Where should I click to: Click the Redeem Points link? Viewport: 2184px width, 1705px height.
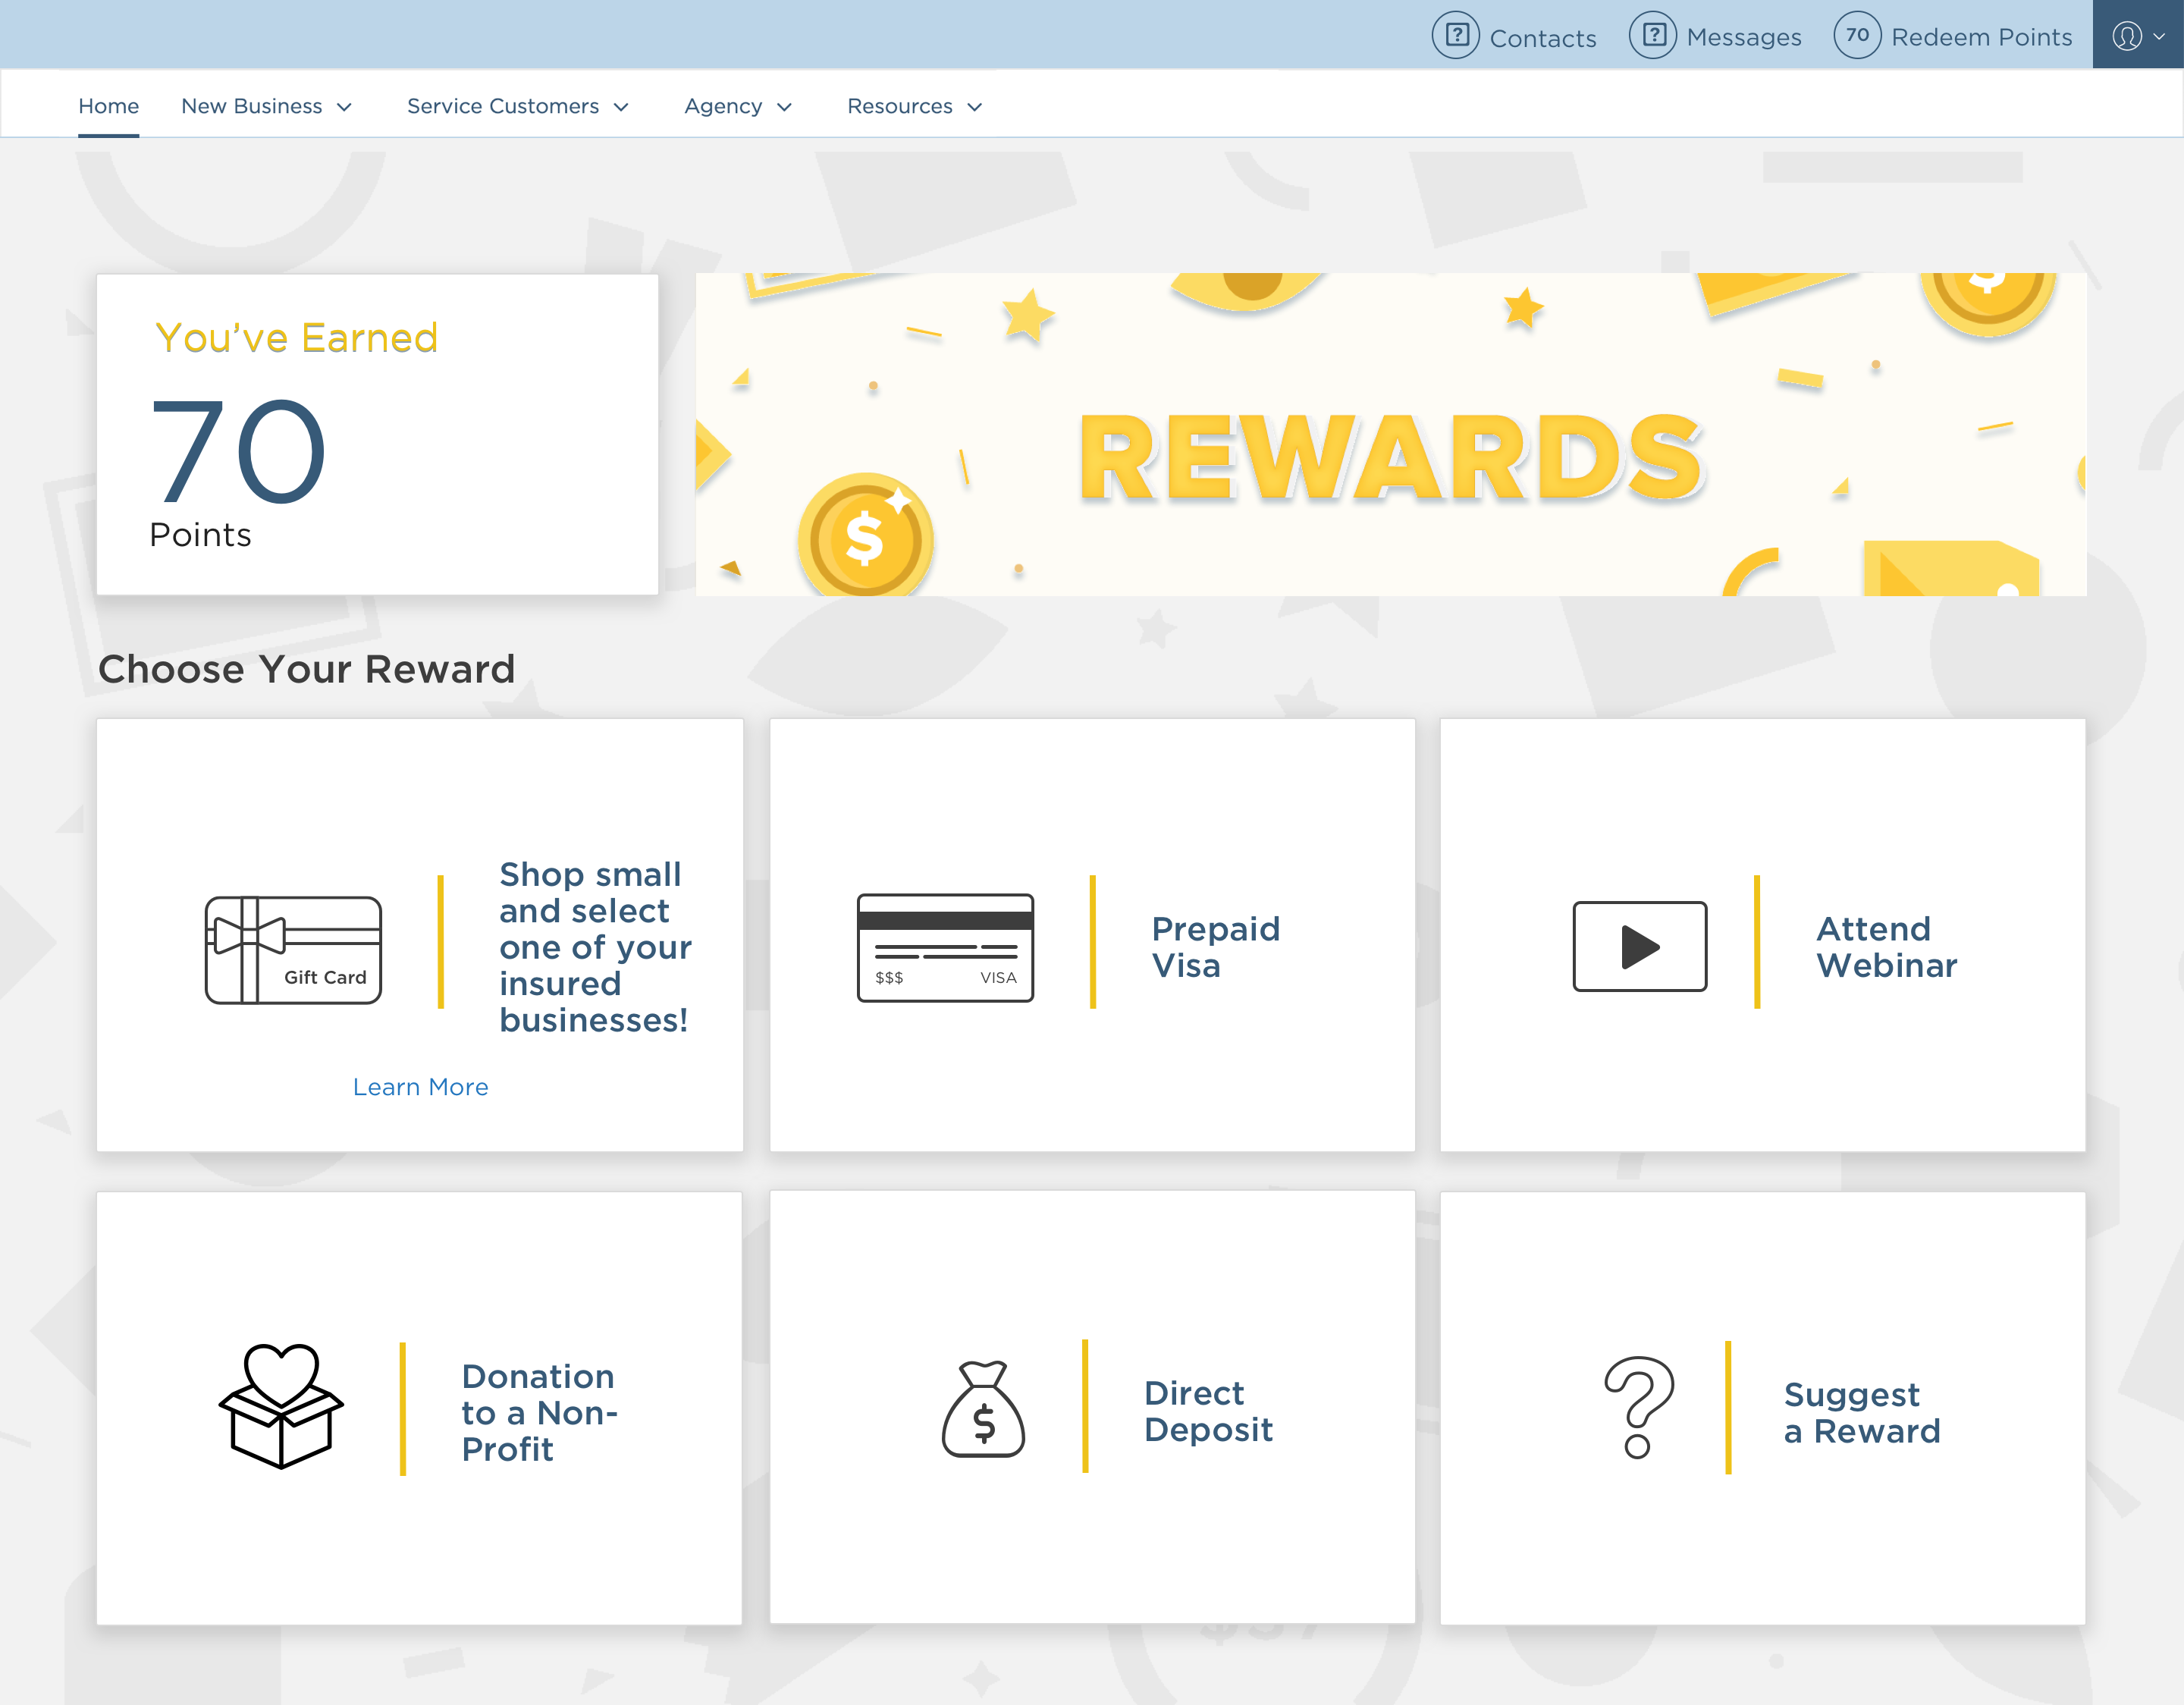[1982, 37]
